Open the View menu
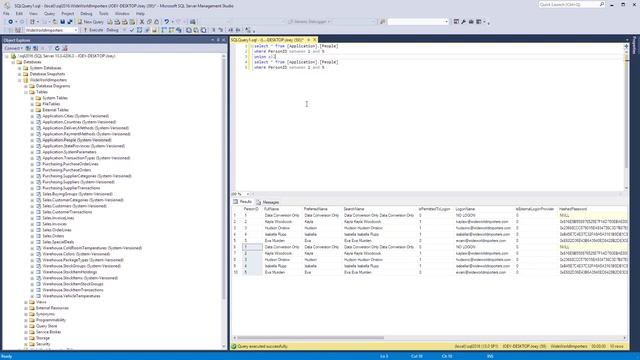The width and height of the screenshot is (640, 360). (33, 13)
